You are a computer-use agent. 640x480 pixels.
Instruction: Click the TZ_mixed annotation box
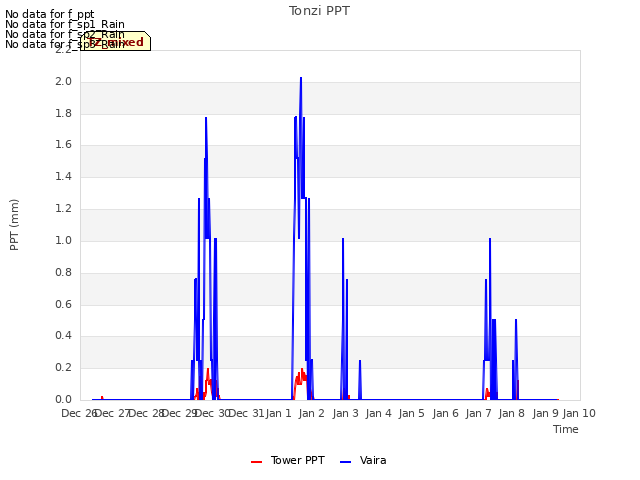(x=116, y=41)
